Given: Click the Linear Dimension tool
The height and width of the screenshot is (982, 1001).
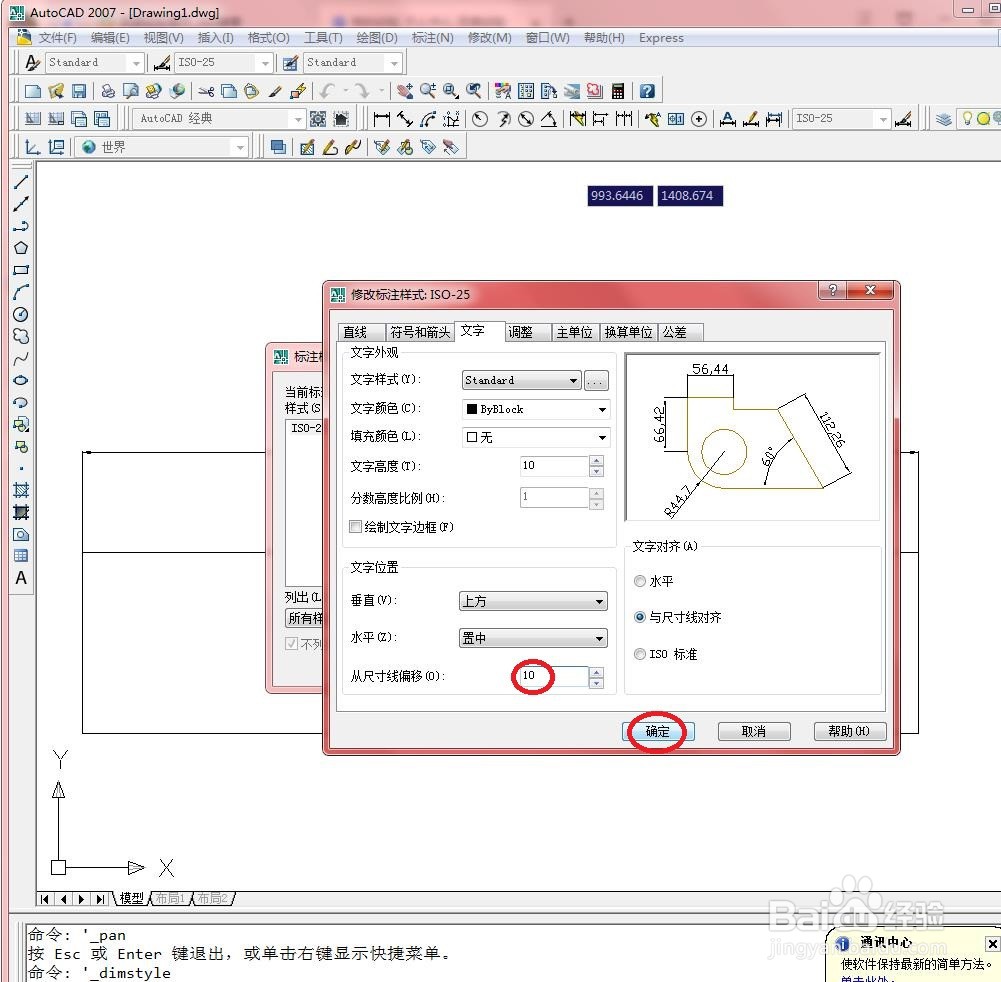Looking at the screenshot, I should [381, 119].
